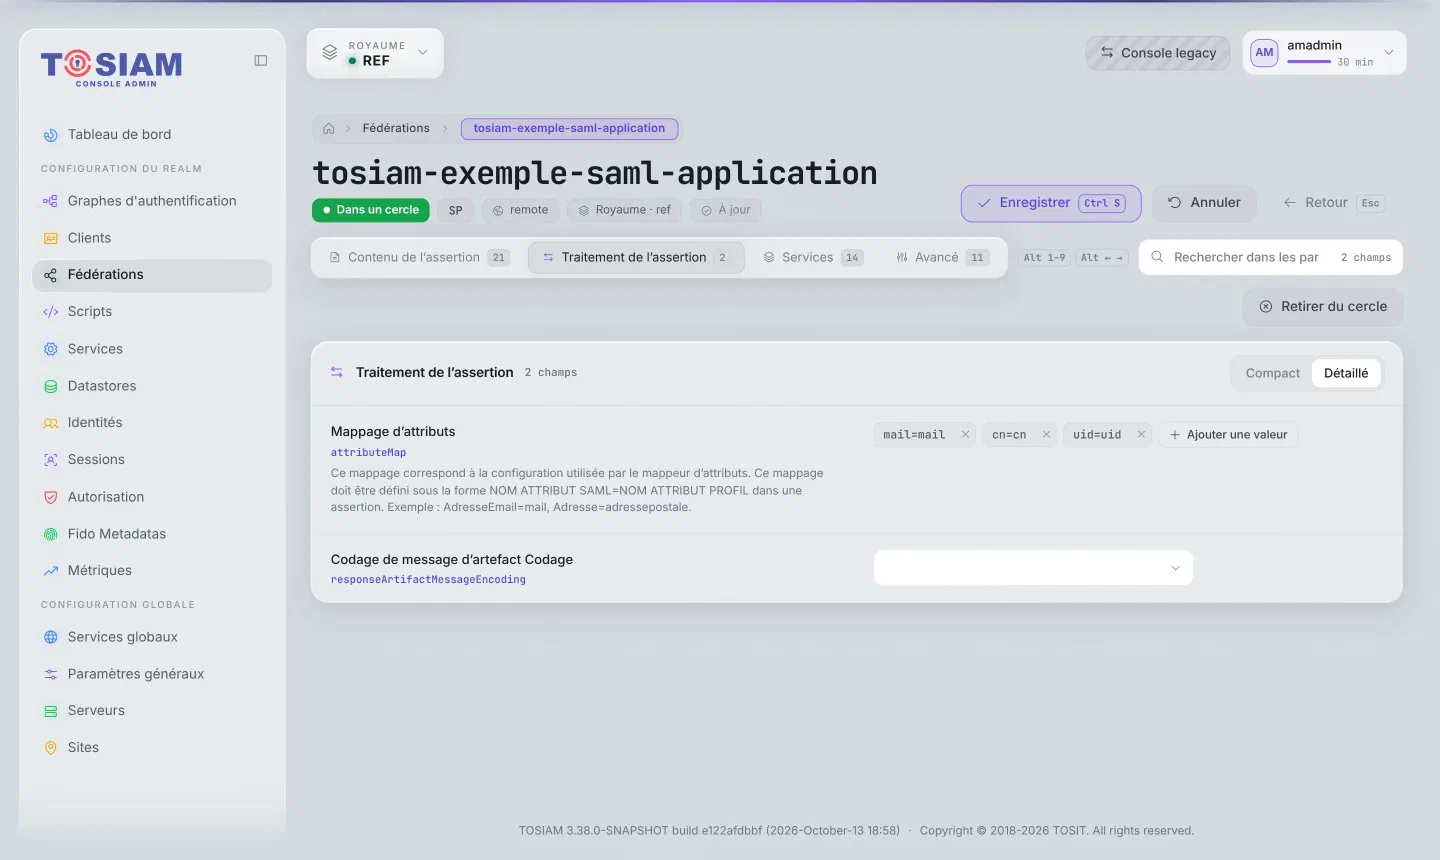Open Services globaux
Image resolution: width=1440 pixels, height=860 pixels.
(x=152, y=637)
